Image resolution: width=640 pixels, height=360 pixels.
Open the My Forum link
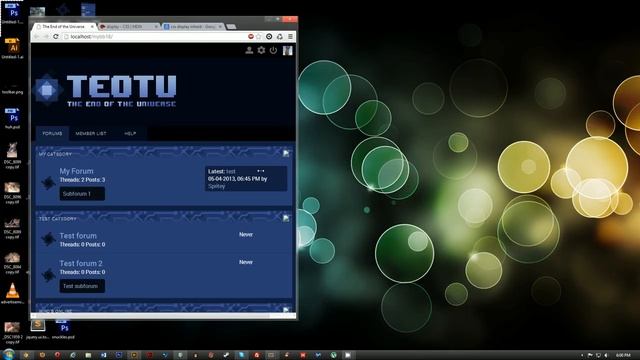pos(76,171)
